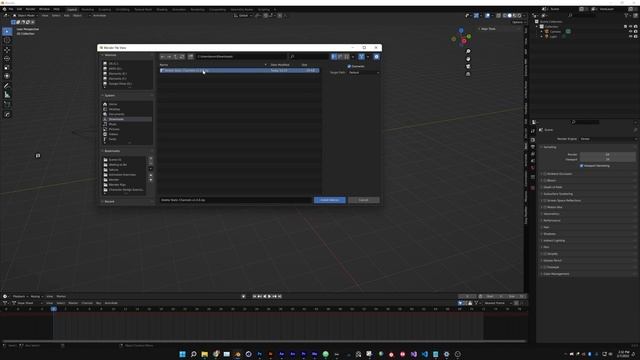Select the highlighted zip file row
The image size is (640, 360).
tap(239, 71)
